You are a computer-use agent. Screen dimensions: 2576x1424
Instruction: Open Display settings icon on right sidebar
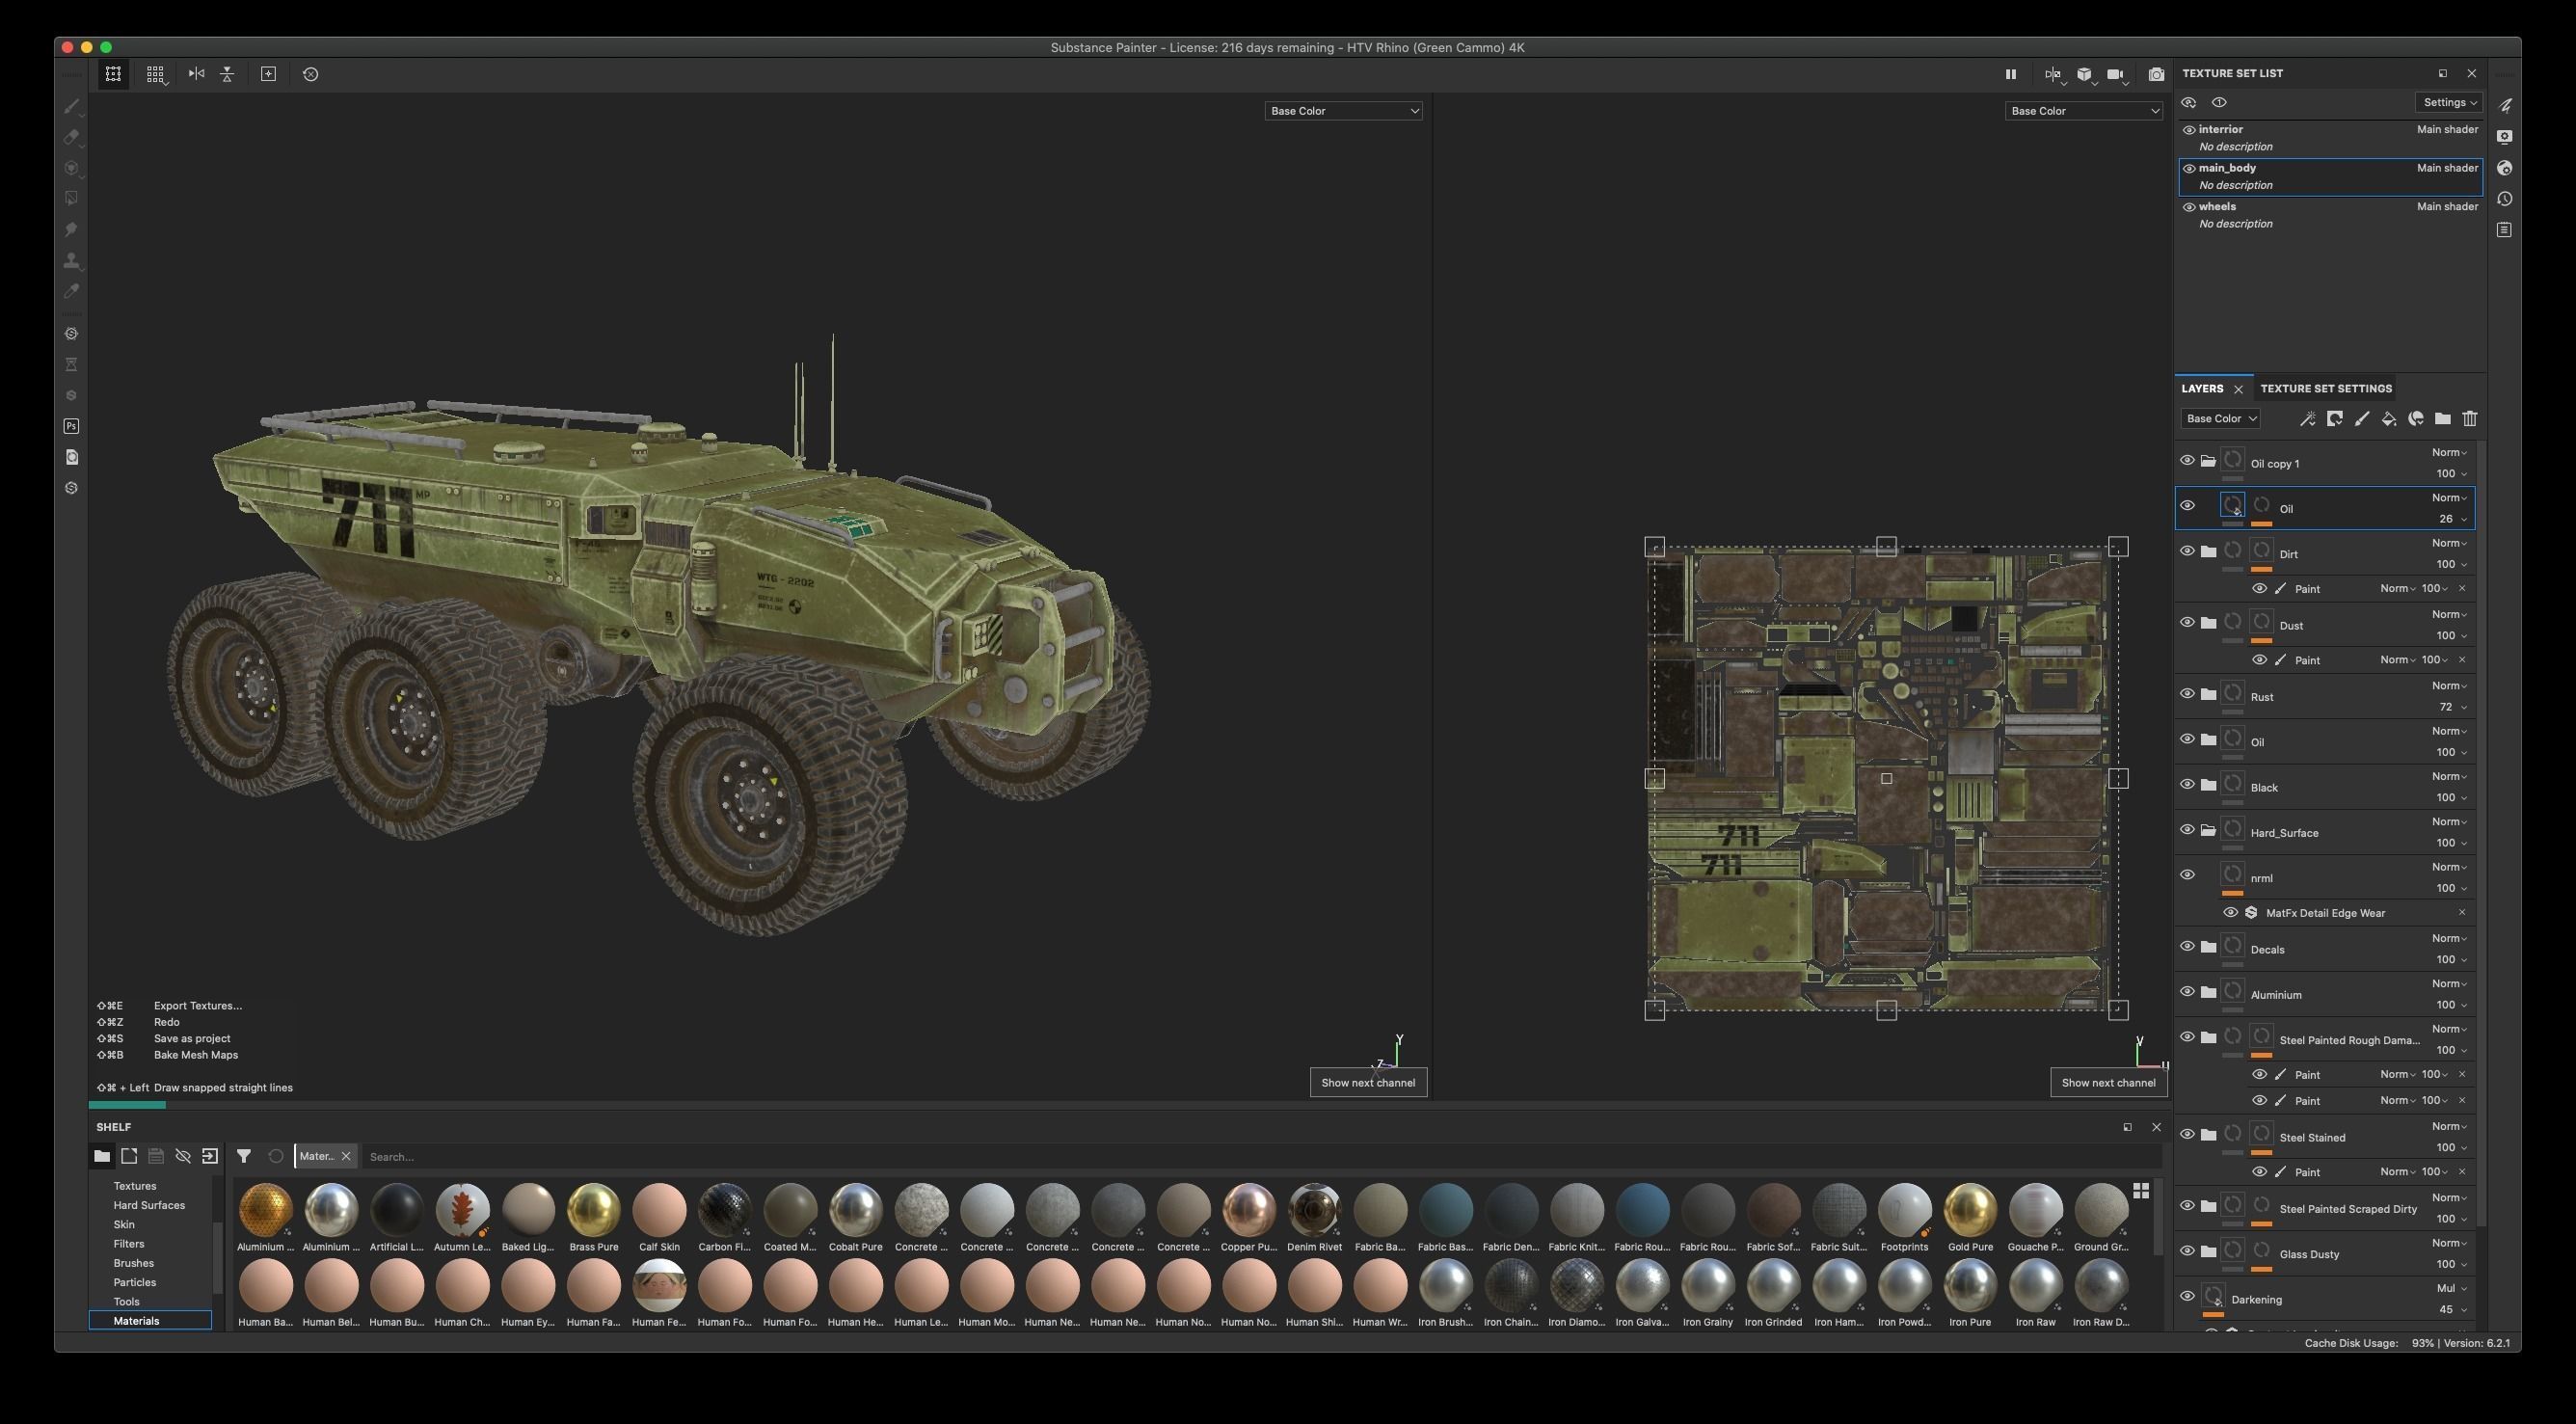pos(2505,137)
